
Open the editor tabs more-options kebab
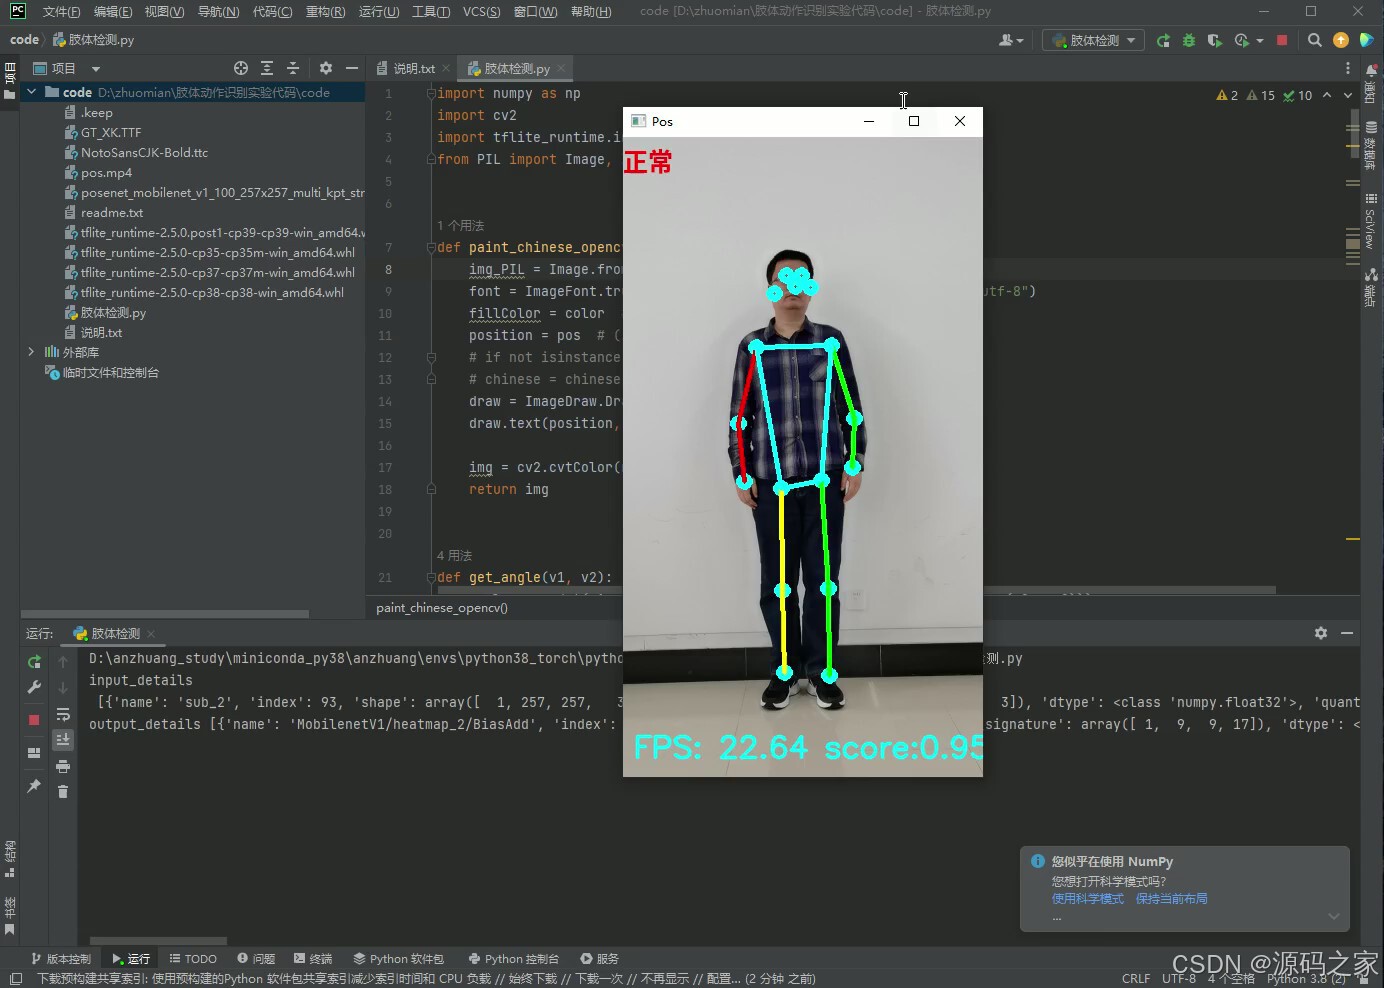pyautogui.click(x=1347, y=68)
